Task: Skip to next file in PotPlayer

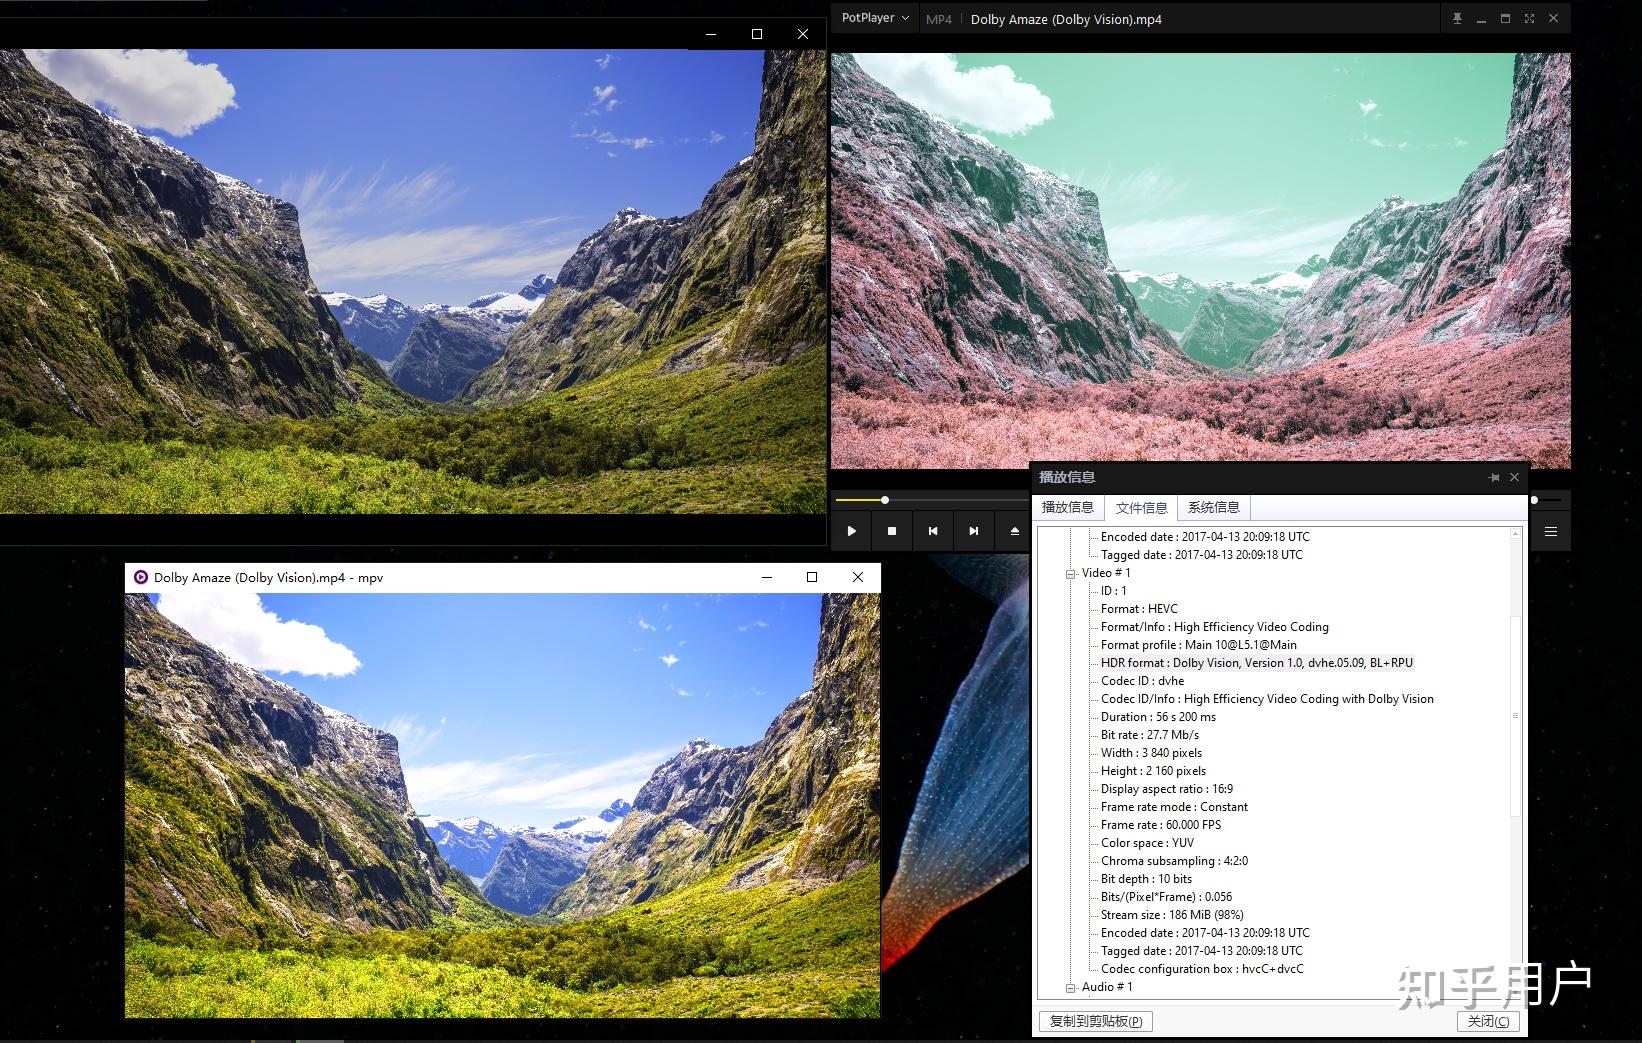Action: coord(974,531)
